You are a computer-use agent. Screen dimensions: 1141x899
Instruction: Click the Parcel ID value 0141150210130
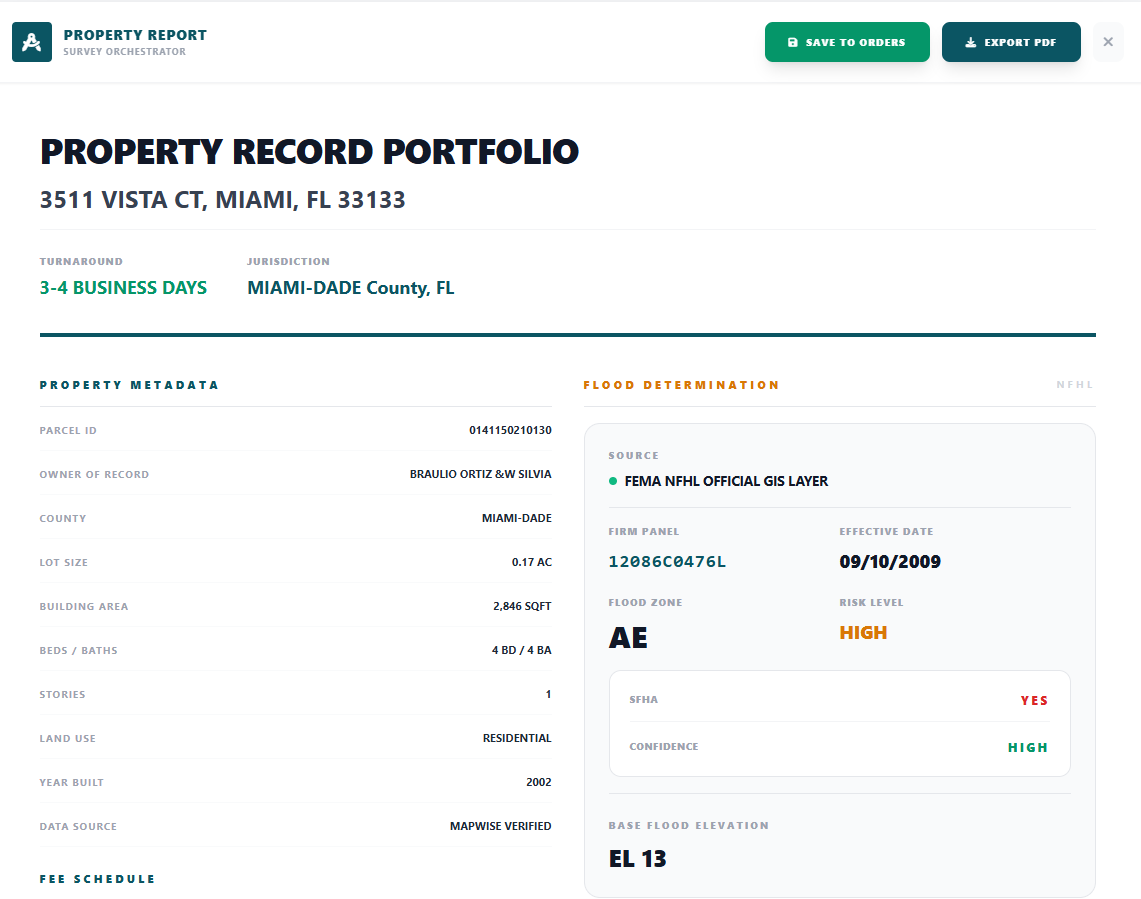coord(508,430)
